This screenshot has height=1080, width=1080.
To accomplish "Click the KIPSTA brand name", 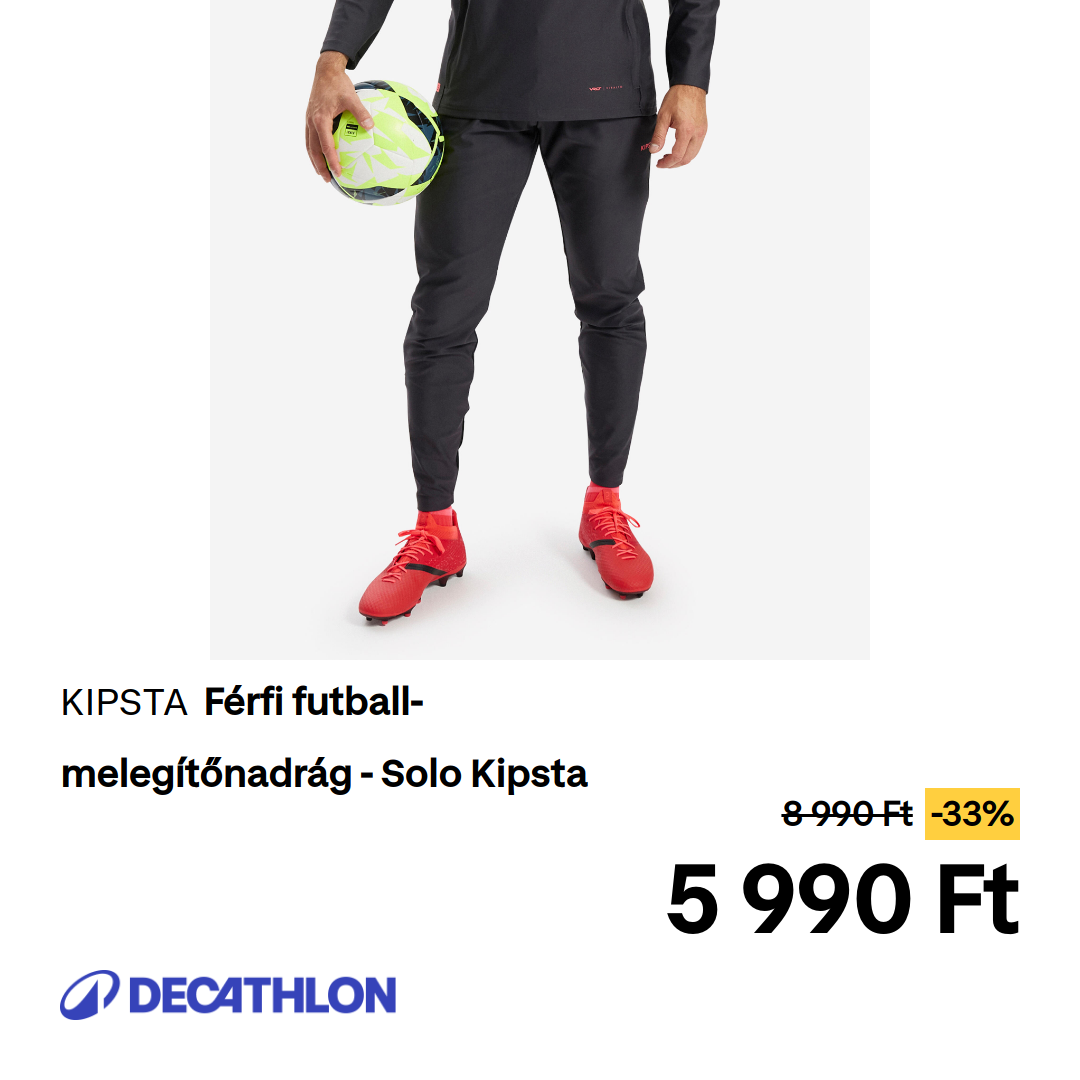I will pos(124,703).
